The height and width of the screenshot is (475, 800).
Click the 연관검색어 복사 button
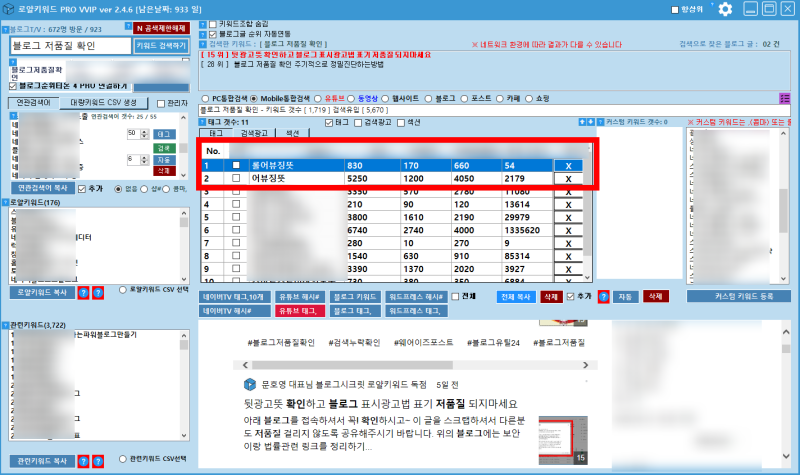(43, 188)
